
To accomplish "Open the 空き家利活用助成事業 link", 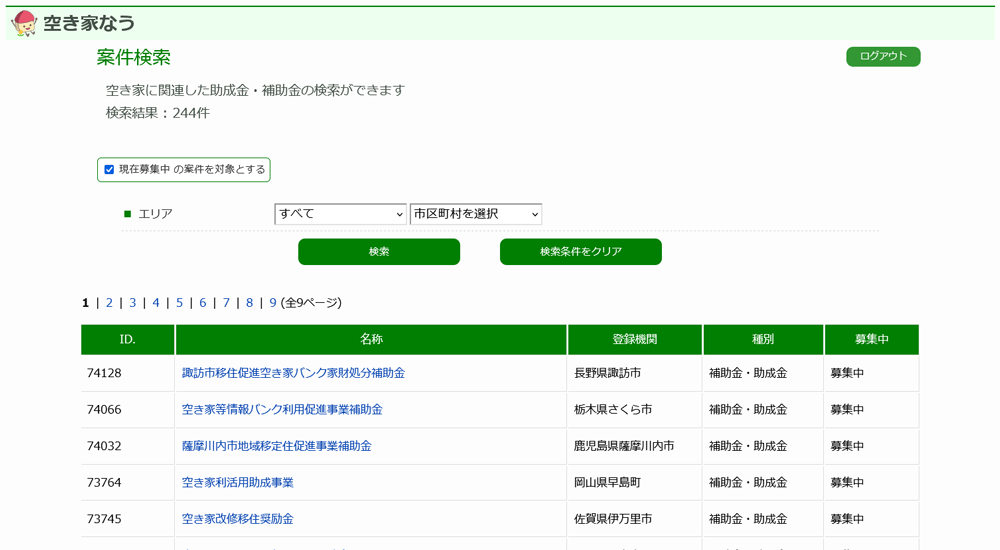I will 237,483.
